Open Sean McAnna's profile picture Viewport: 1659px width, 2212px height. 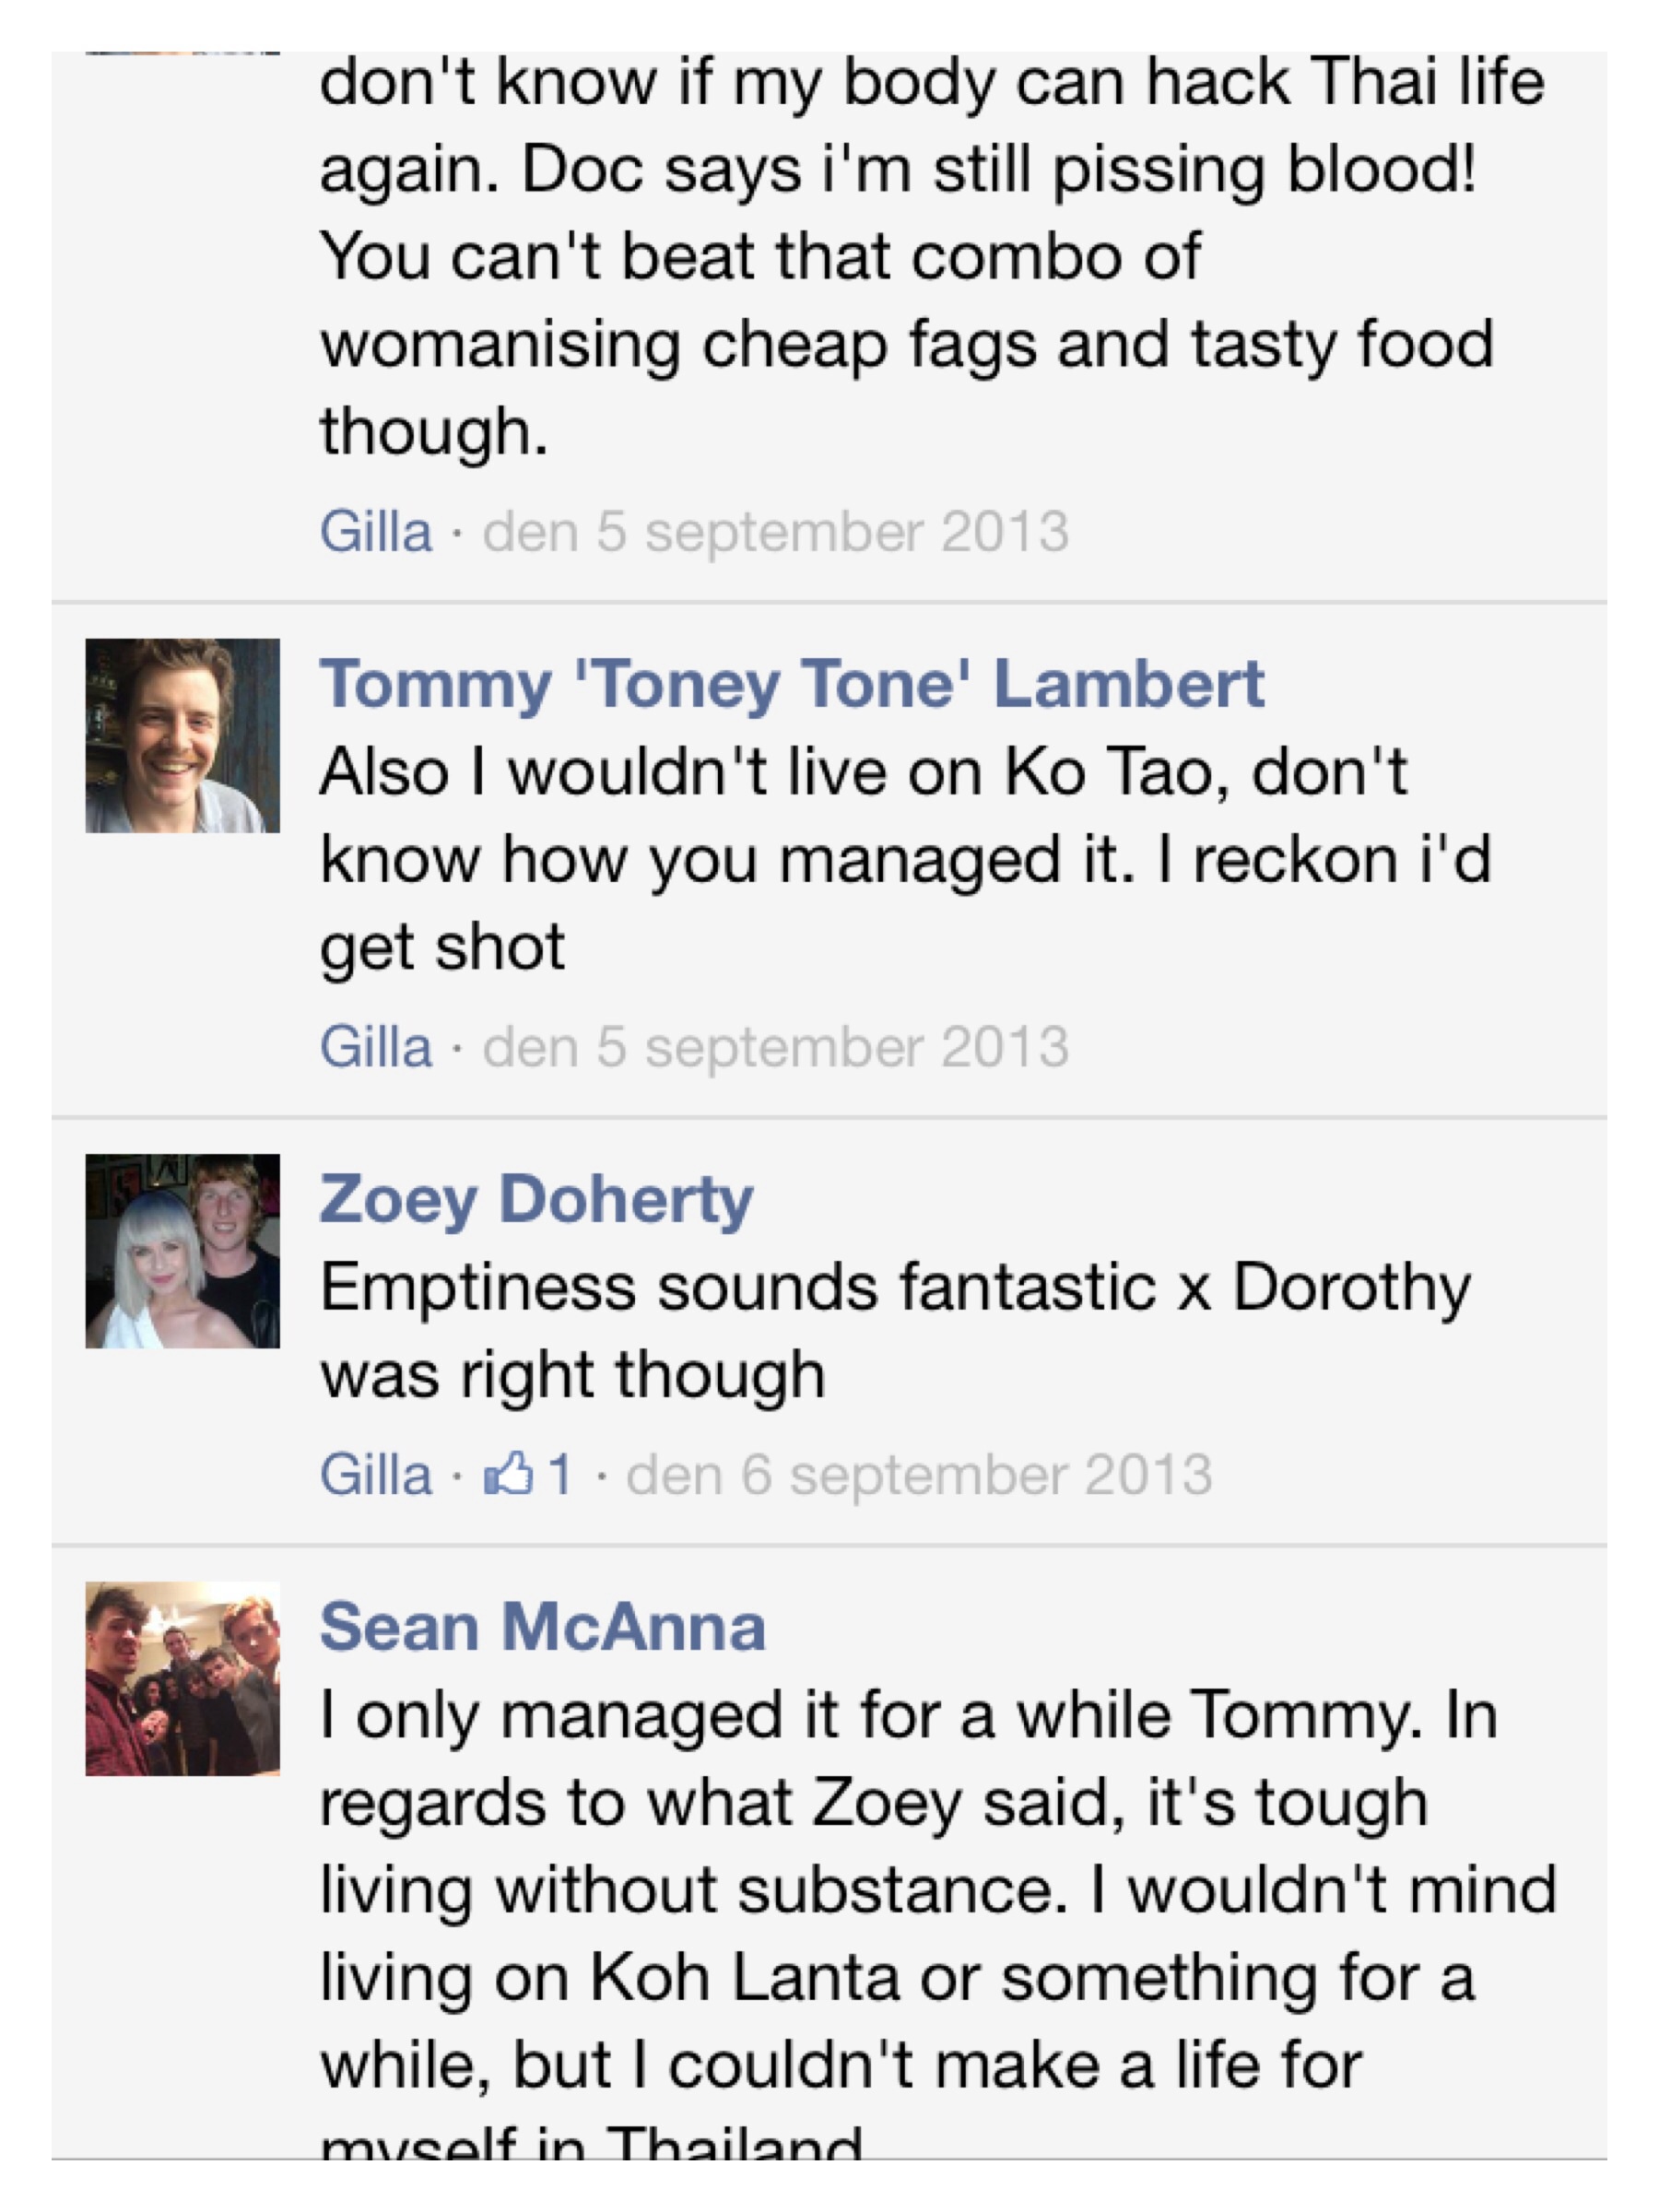[182, 1679]
